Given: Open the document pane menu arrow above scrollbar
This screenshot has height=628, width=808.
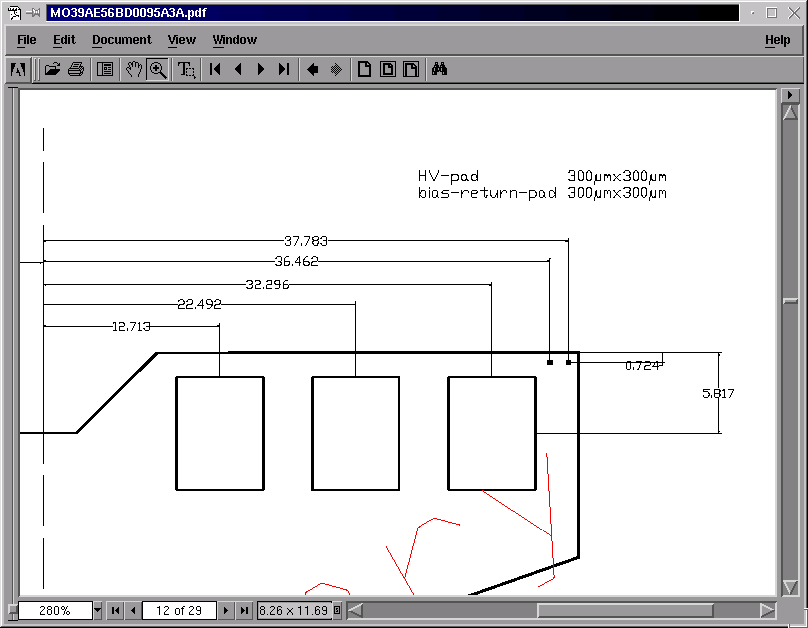Looking at the screenshot, I should (790, 95).
